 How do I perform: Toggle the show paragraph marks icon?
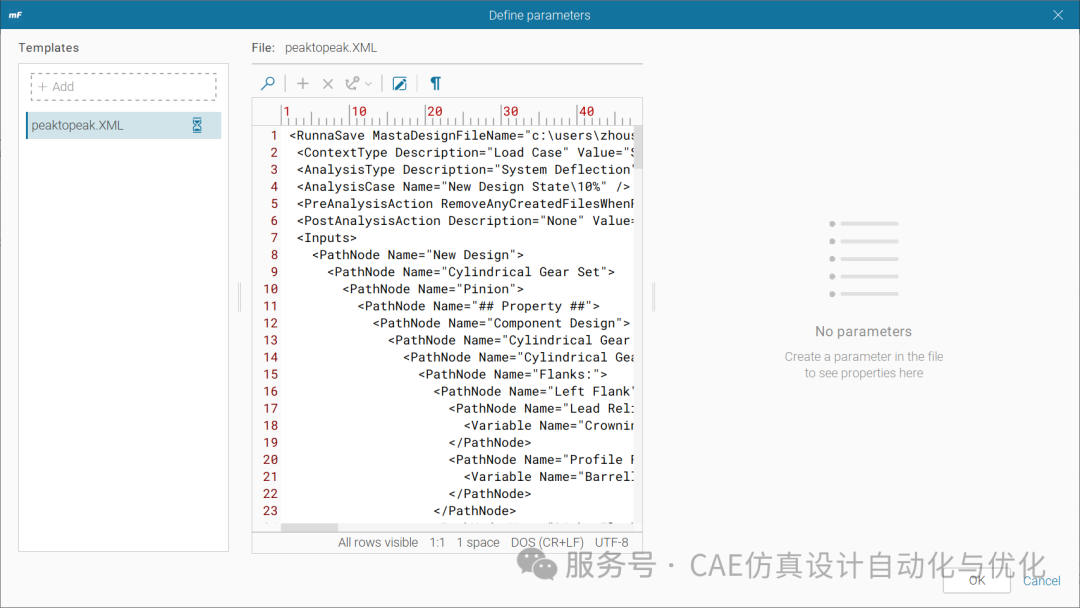(x=435, y=83)
